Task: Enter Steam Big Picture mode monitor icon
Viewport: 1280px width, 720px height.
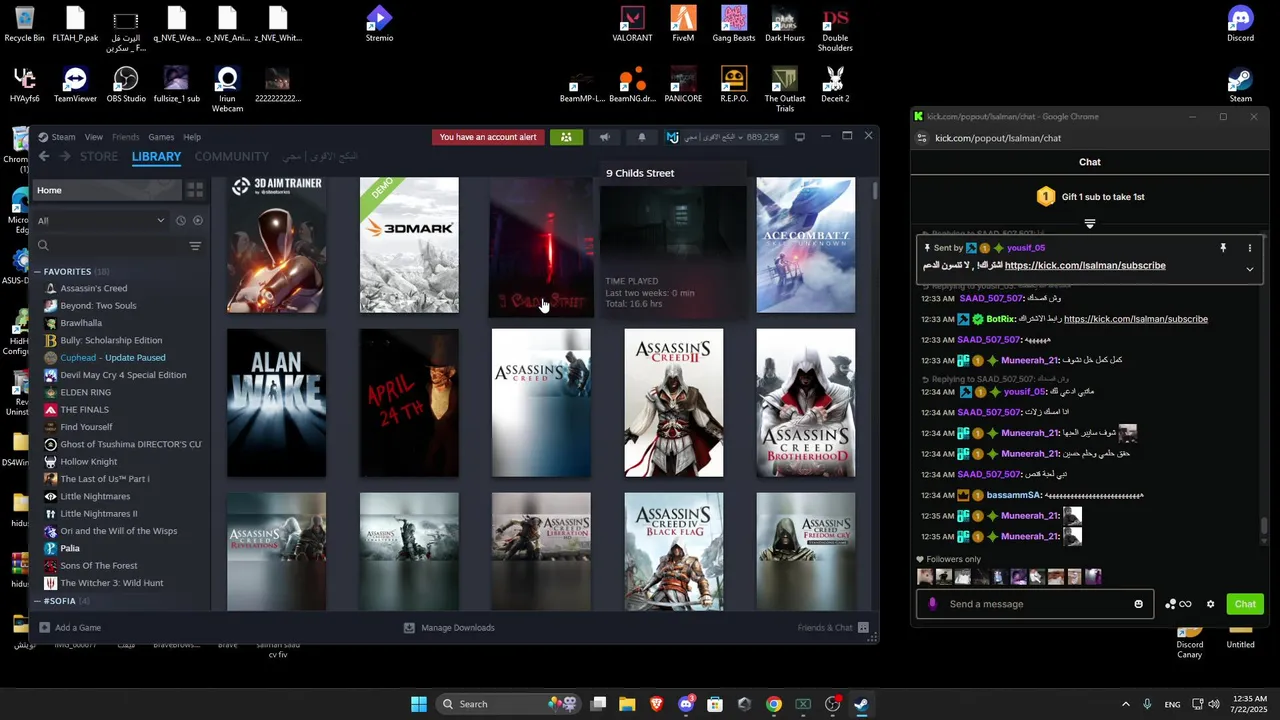Action: tap(800, 137)
